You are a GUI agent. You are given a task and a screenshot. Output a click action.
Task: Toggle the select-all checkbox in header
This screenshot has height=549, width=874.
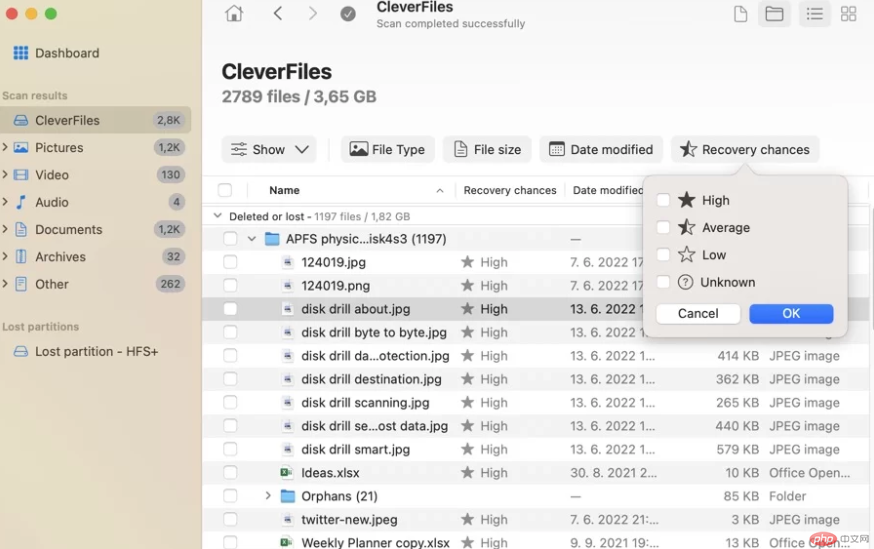pyautogui.click(x=225, y=190)
